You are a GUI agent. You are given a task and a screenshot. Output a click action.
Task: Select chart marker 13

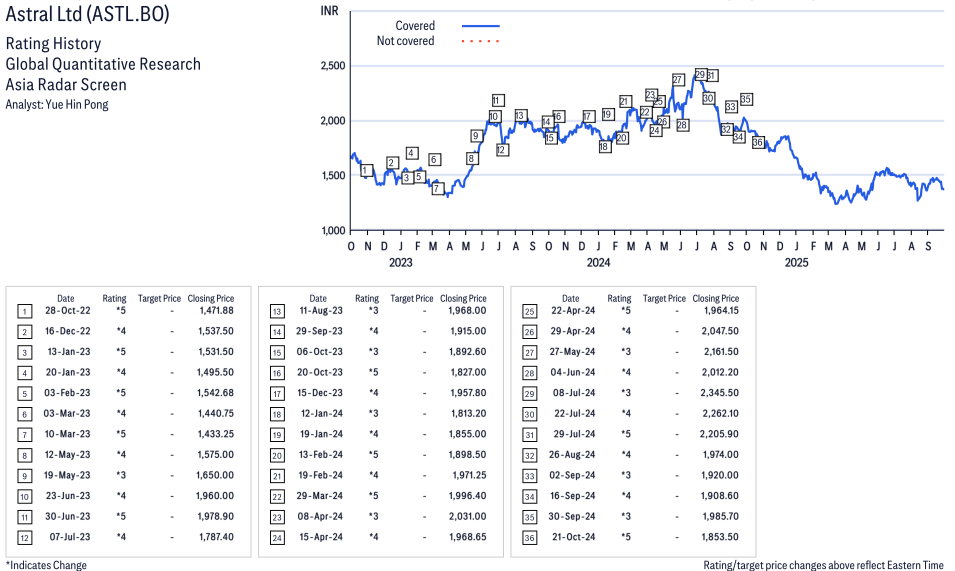click(520, 116)
